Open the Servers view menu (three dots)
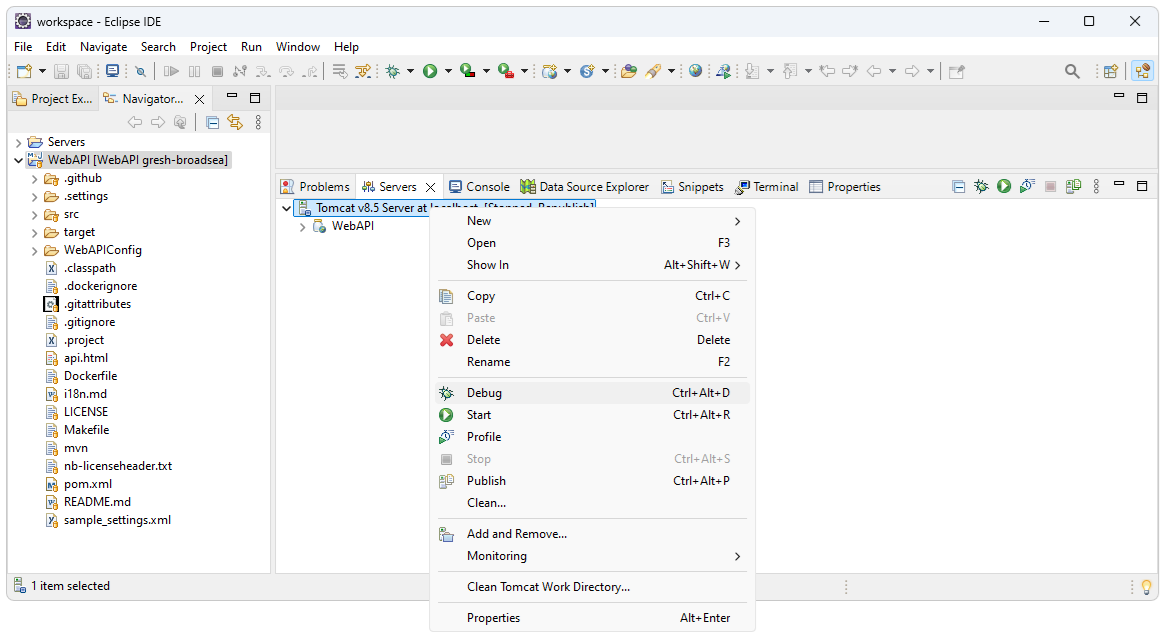This screenshot has width=1163, height=639. 1096,187
